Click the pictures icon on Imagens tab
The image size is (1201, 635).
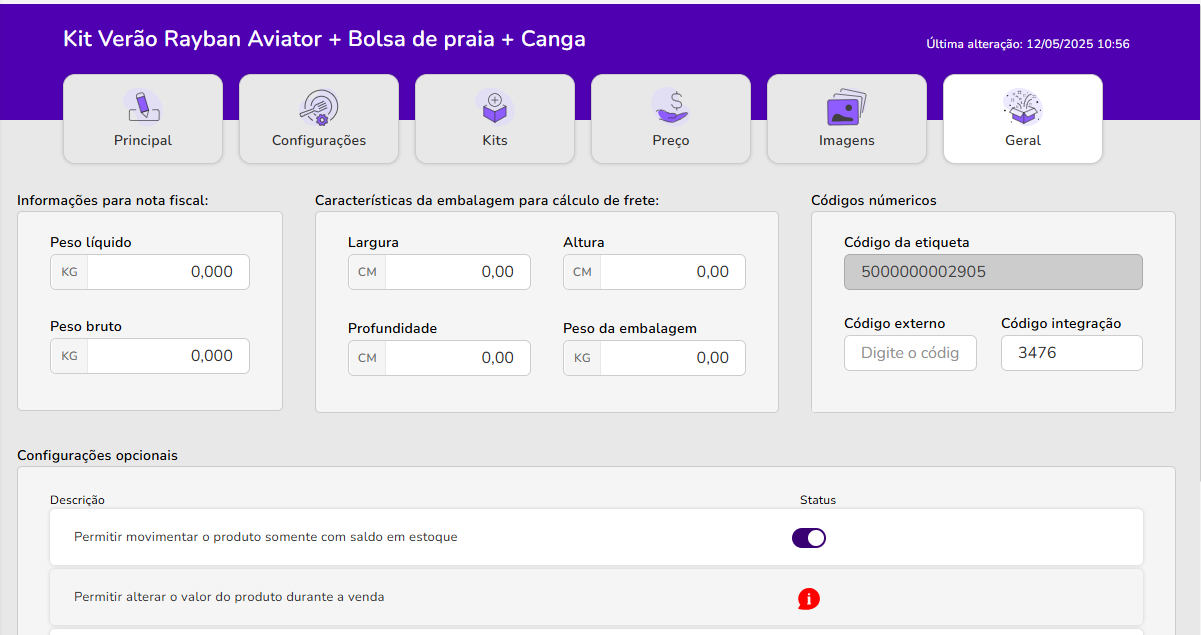pos(847,106)
